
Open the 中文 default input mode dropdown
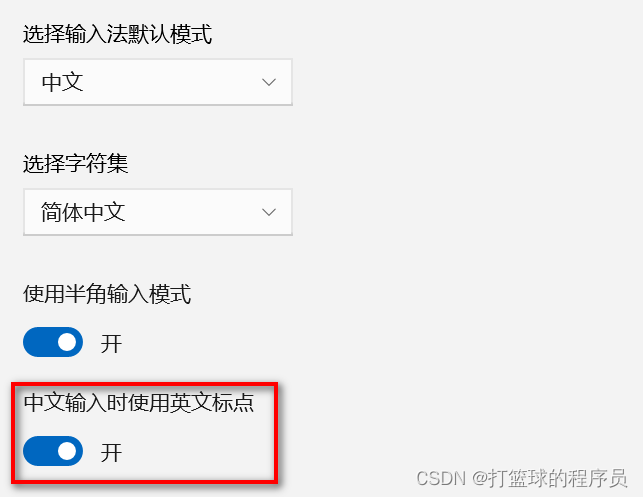[158, 82]
